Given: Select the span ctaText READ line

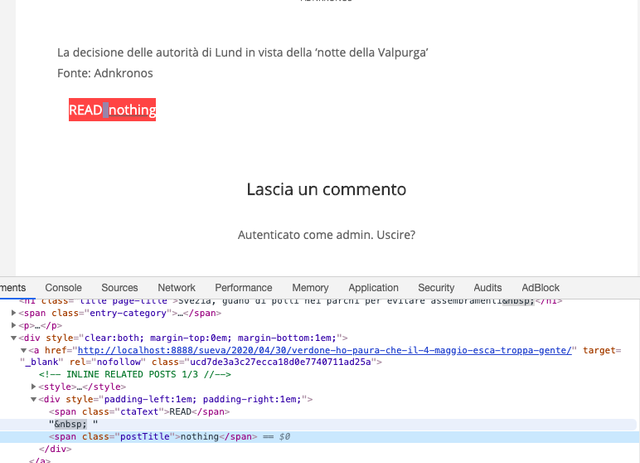Looking at the screenshot, I should point(139,412).
